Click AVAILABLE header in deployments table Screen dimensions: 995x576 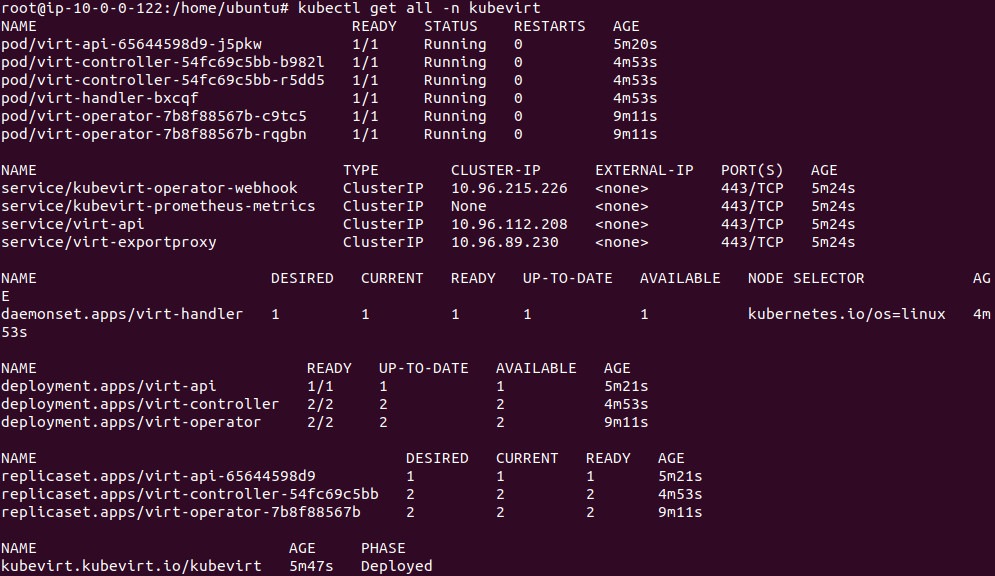[536, 369]
